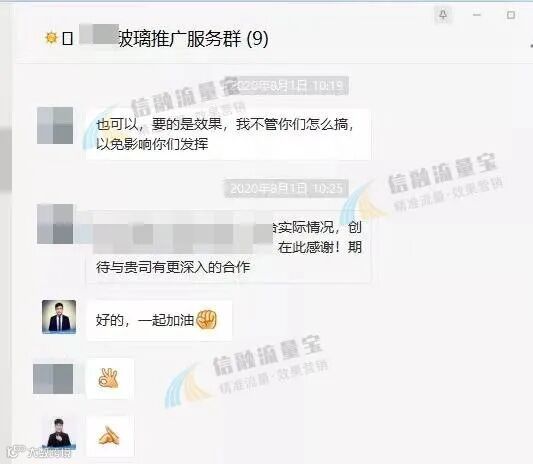Maximize the chat window
Viewport: 533px width, 464px height.
[x=511, y=15]
